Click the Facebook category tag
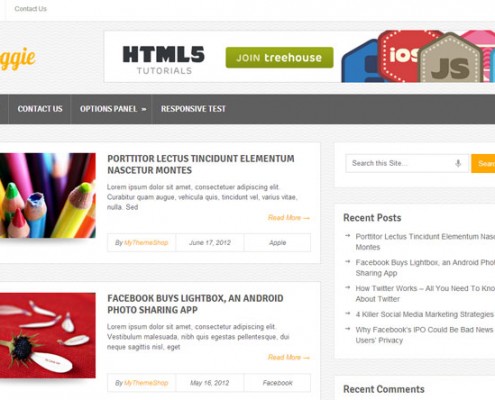The width and height of the screenshot is (495, 400). (278, 383)
